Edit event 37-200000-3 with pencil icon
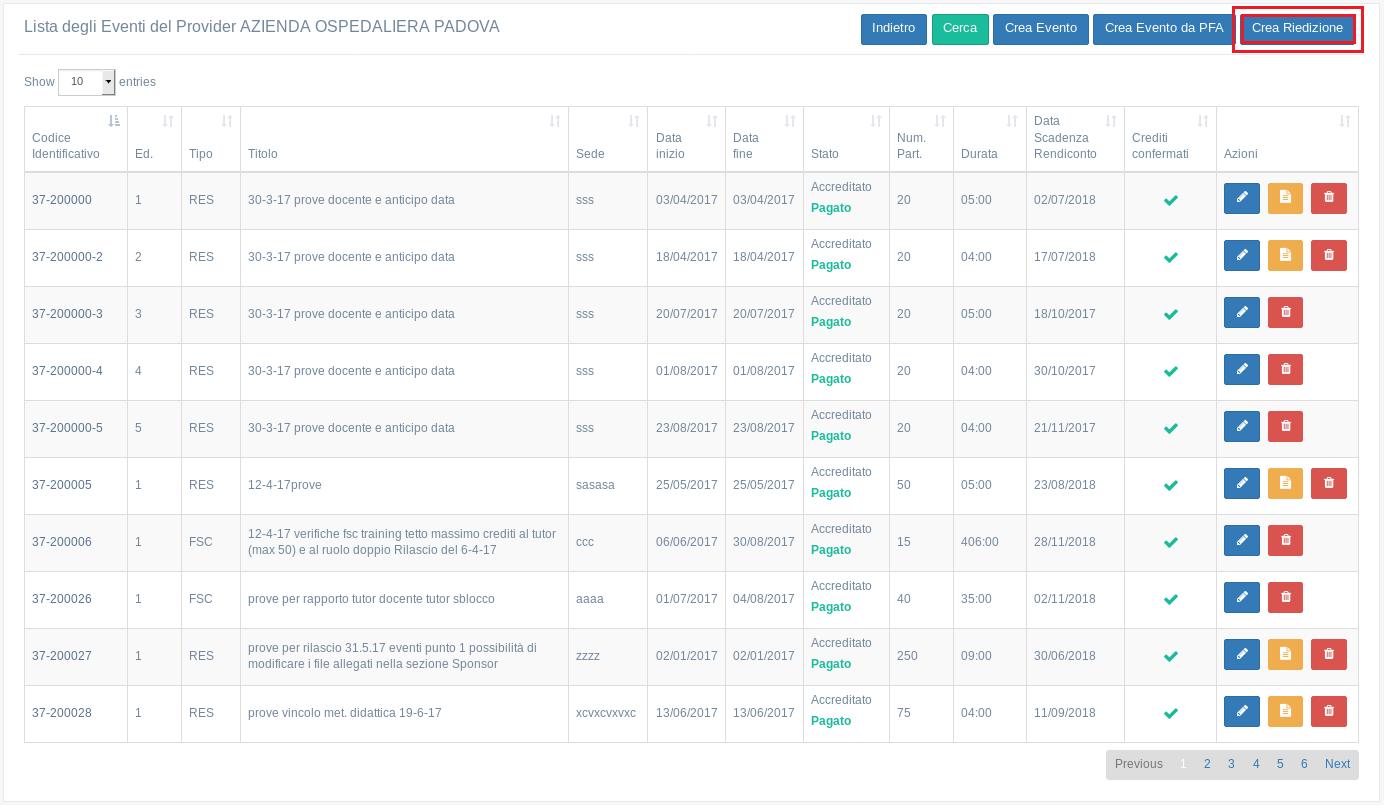 (x=1242, y=312)
